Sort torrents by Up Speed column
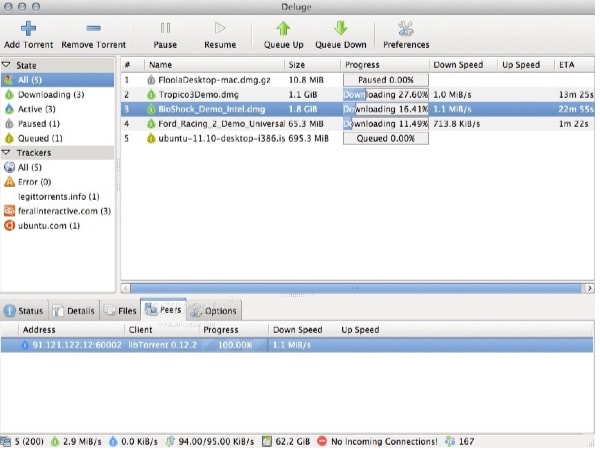 [x=526, y=65]
